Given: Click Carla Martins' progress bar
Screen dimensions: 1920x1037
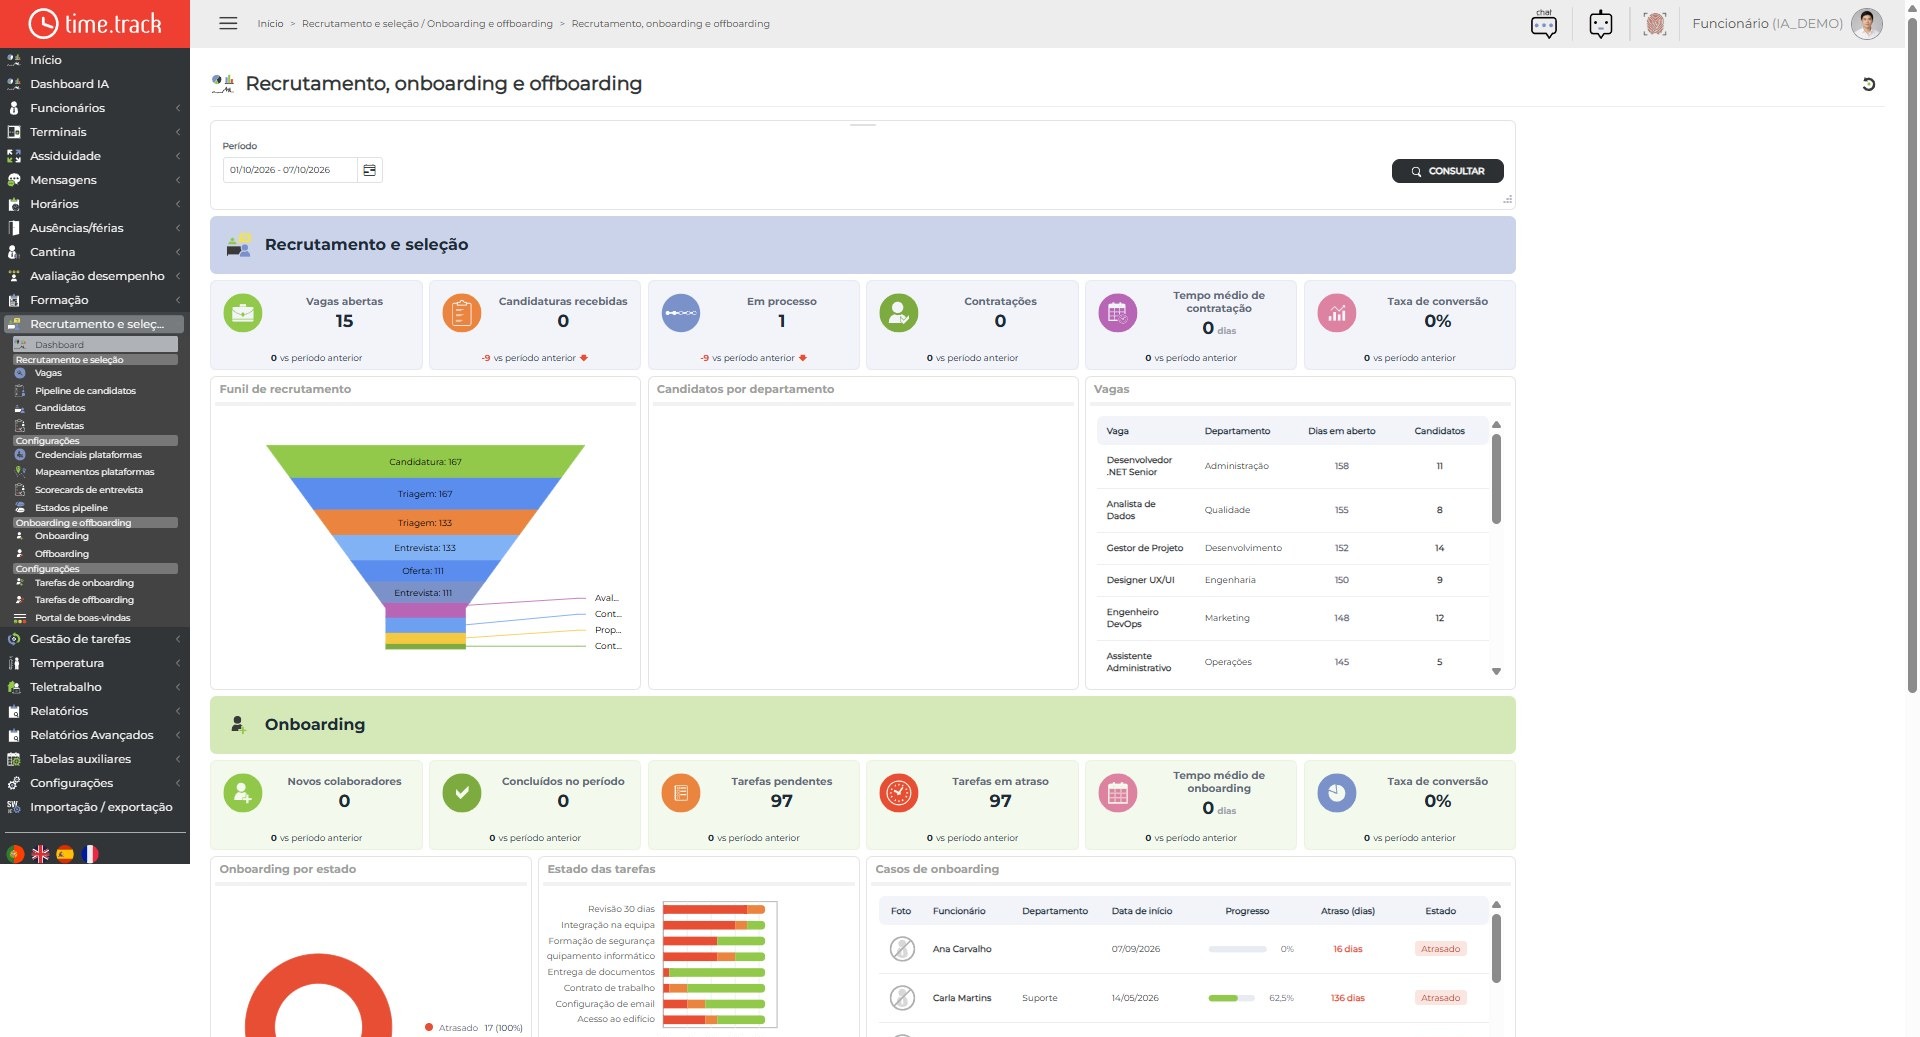Looking at the screenshot, I should pyautogui.click(x=1231, y=998).
